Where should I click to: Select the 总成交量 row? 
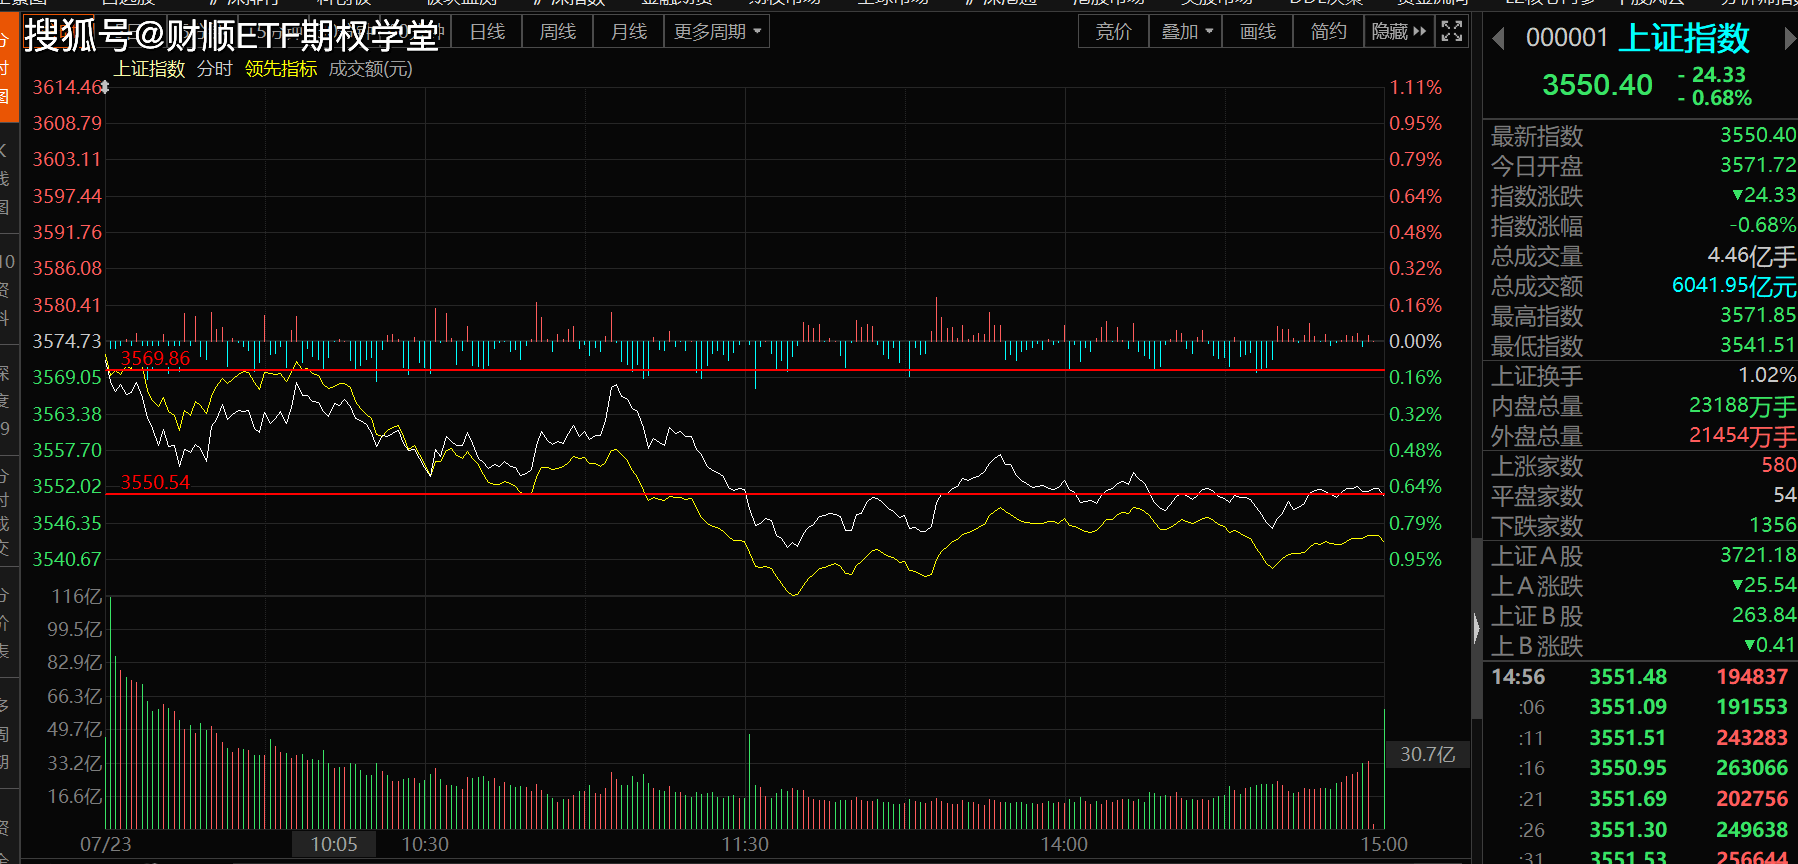click(1643, 256)
